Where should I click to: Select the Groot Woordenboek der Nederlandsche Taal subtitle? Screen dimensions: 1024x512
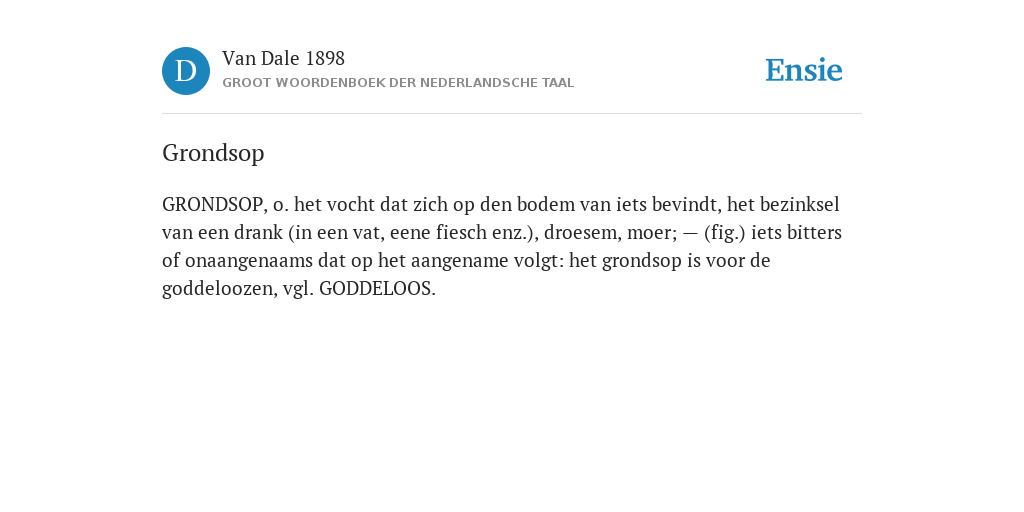(x=398, y=83)
